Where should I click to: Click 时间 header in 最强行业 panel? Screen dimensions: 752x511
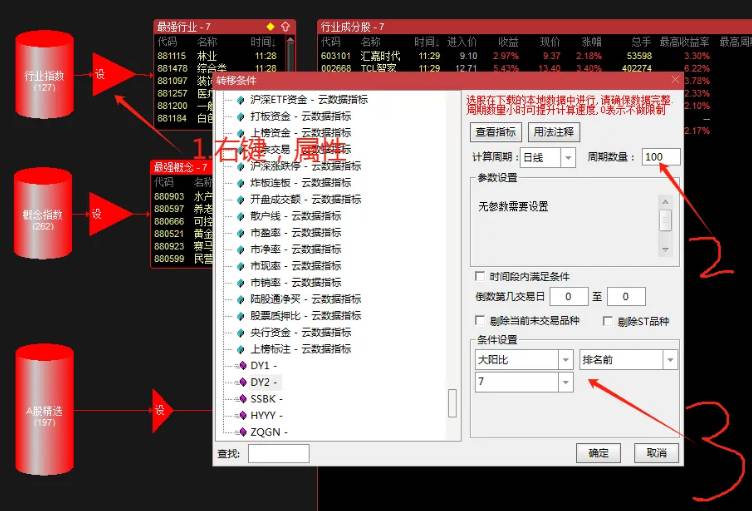[263, 42]
